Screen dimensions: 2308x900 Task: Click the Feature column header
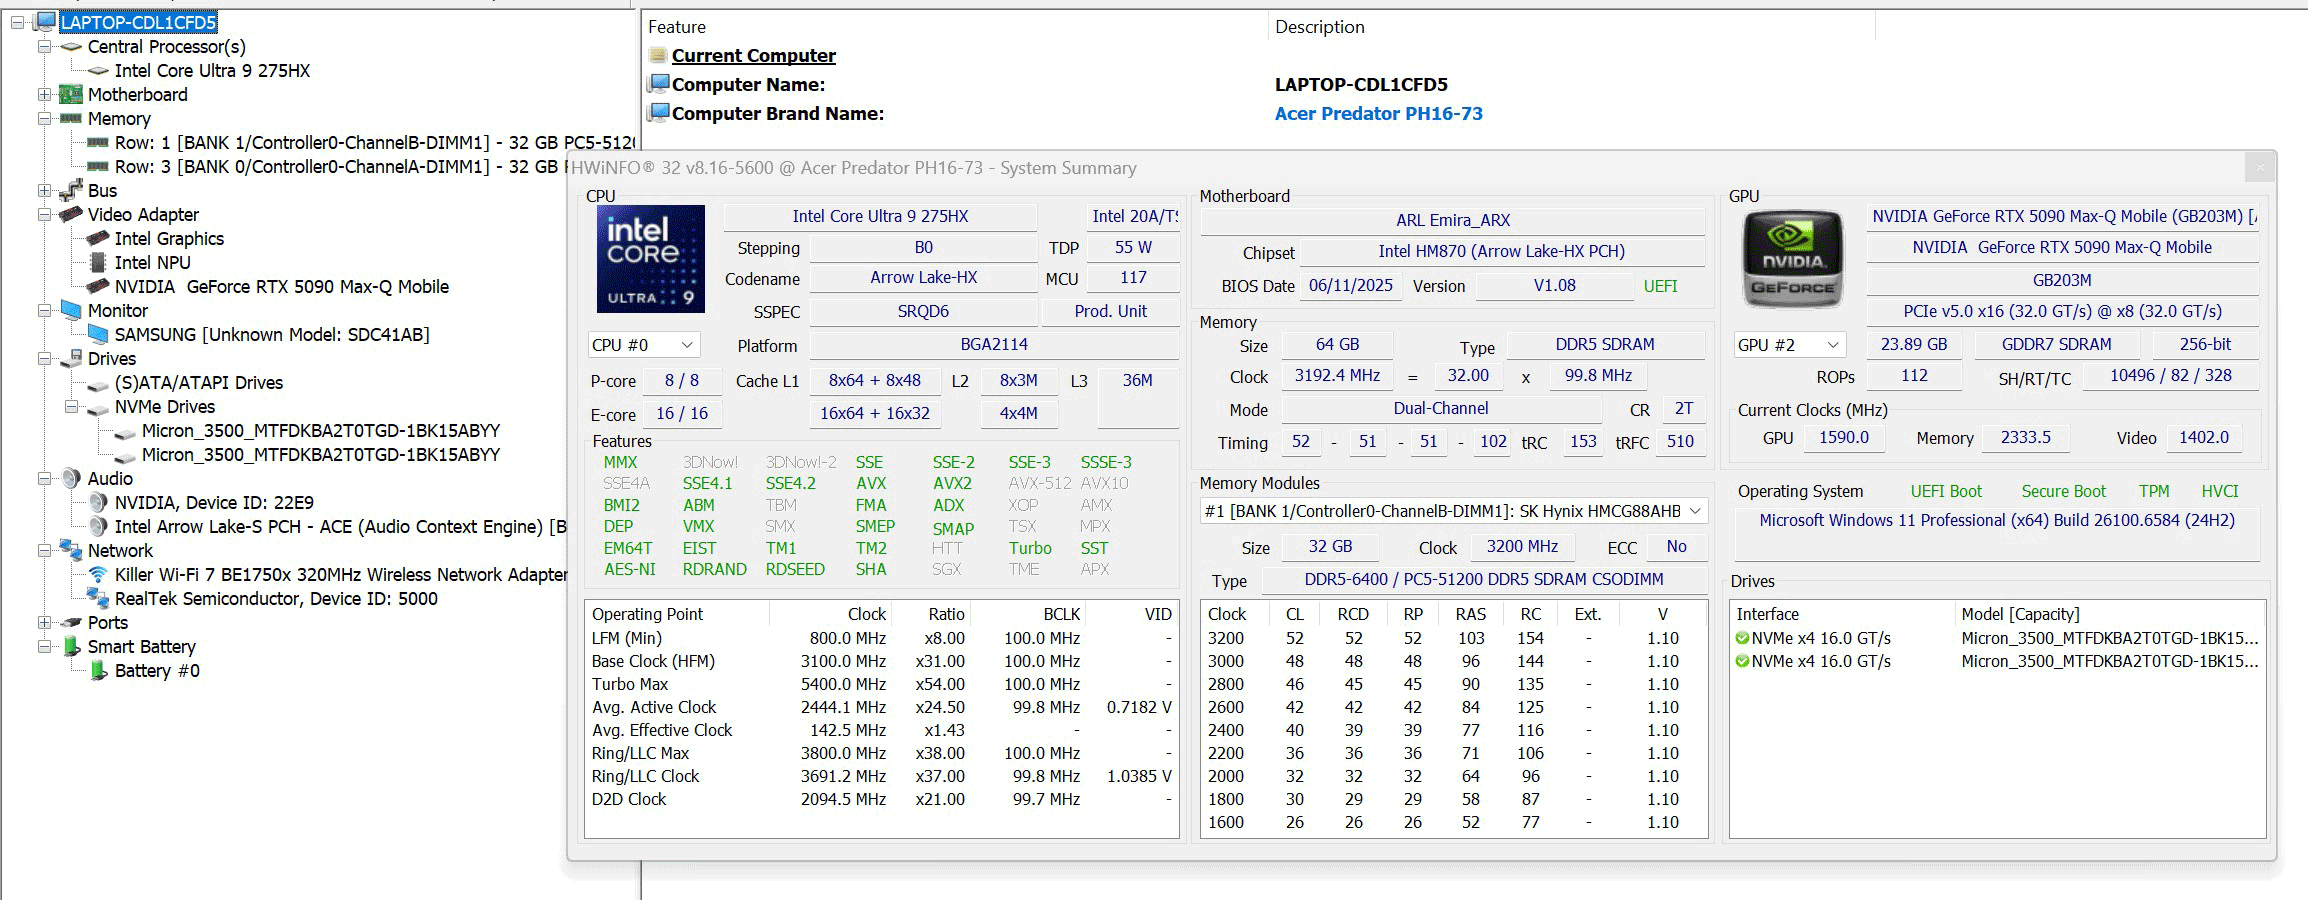955,27
